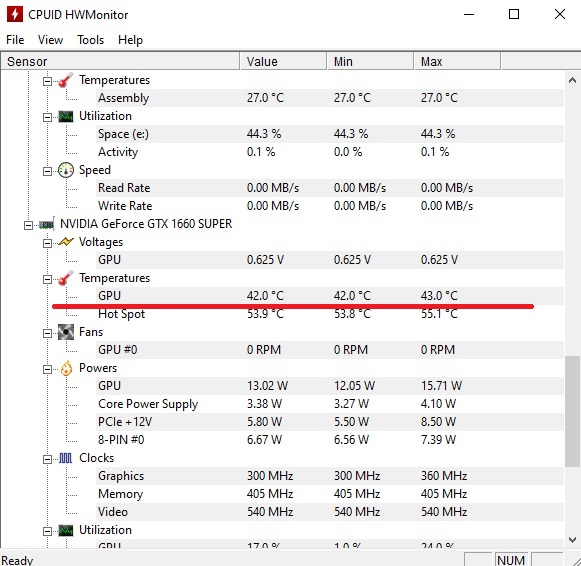This screenshot has height=566, width=581.
Task: Select the GPU #0 fan row
Action: (x=330, y=350)
